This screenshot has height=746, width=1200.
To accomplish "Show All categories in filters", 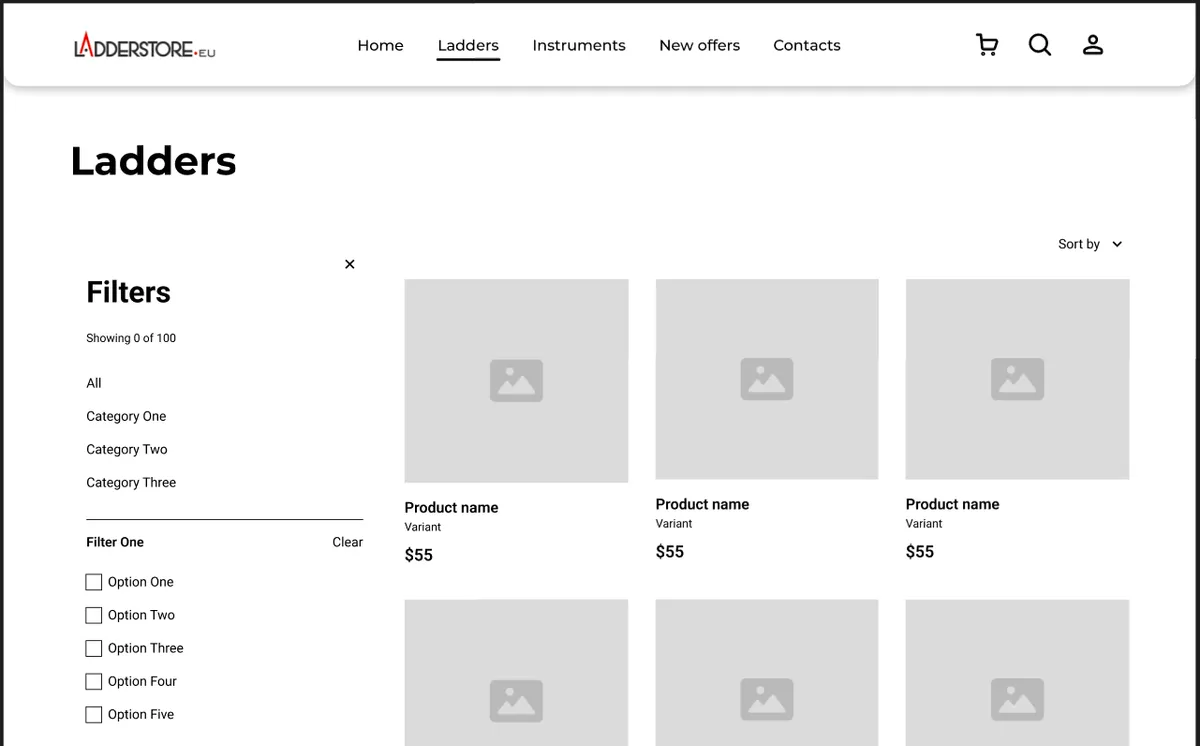I will [94, 383].
